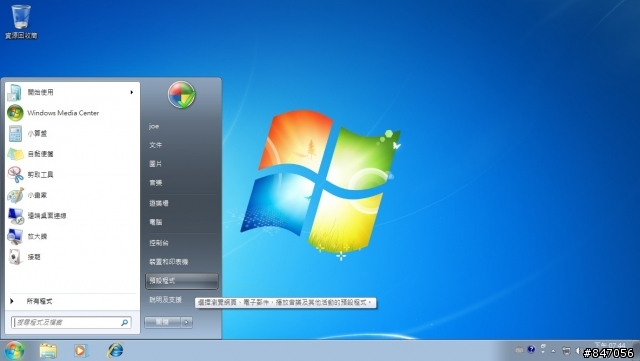640x361 pixels.
Task: Open the Action Center network tray icon
Action: (x=566, y=350)
